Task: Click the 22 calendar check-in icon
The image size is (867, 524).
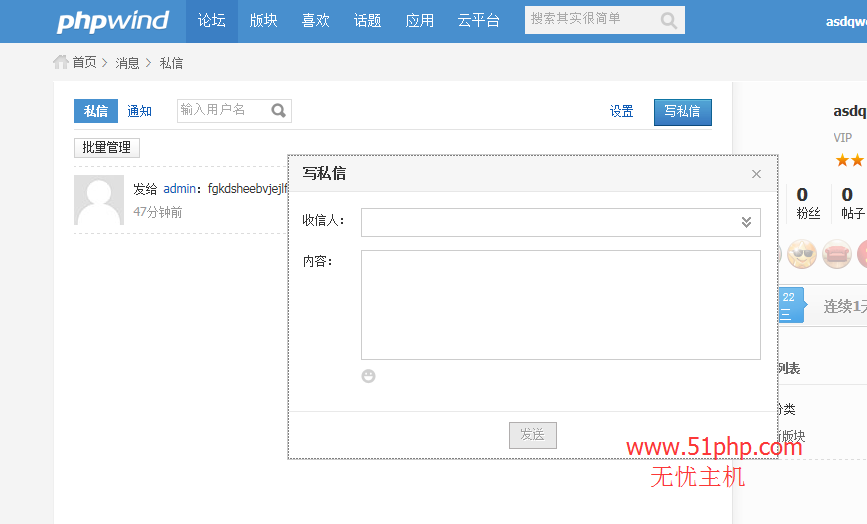Action: coord(791,305)
